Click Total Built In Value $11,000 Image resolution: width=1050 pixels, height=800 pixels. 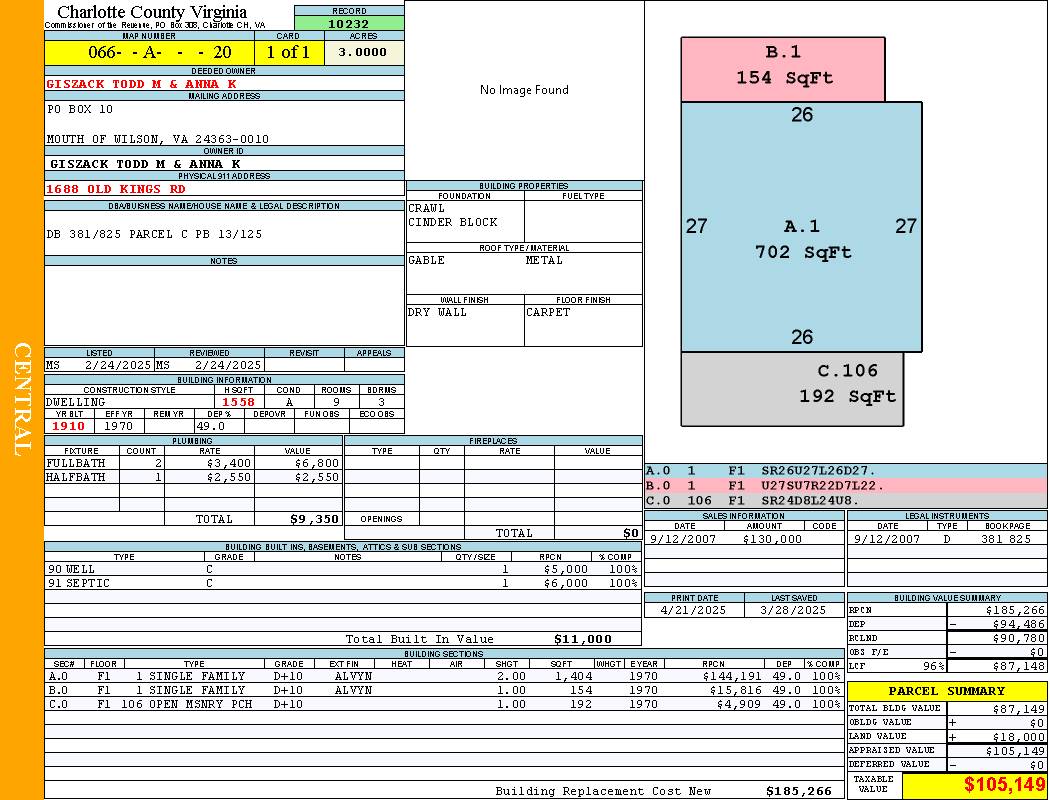[x=583, y=639]
